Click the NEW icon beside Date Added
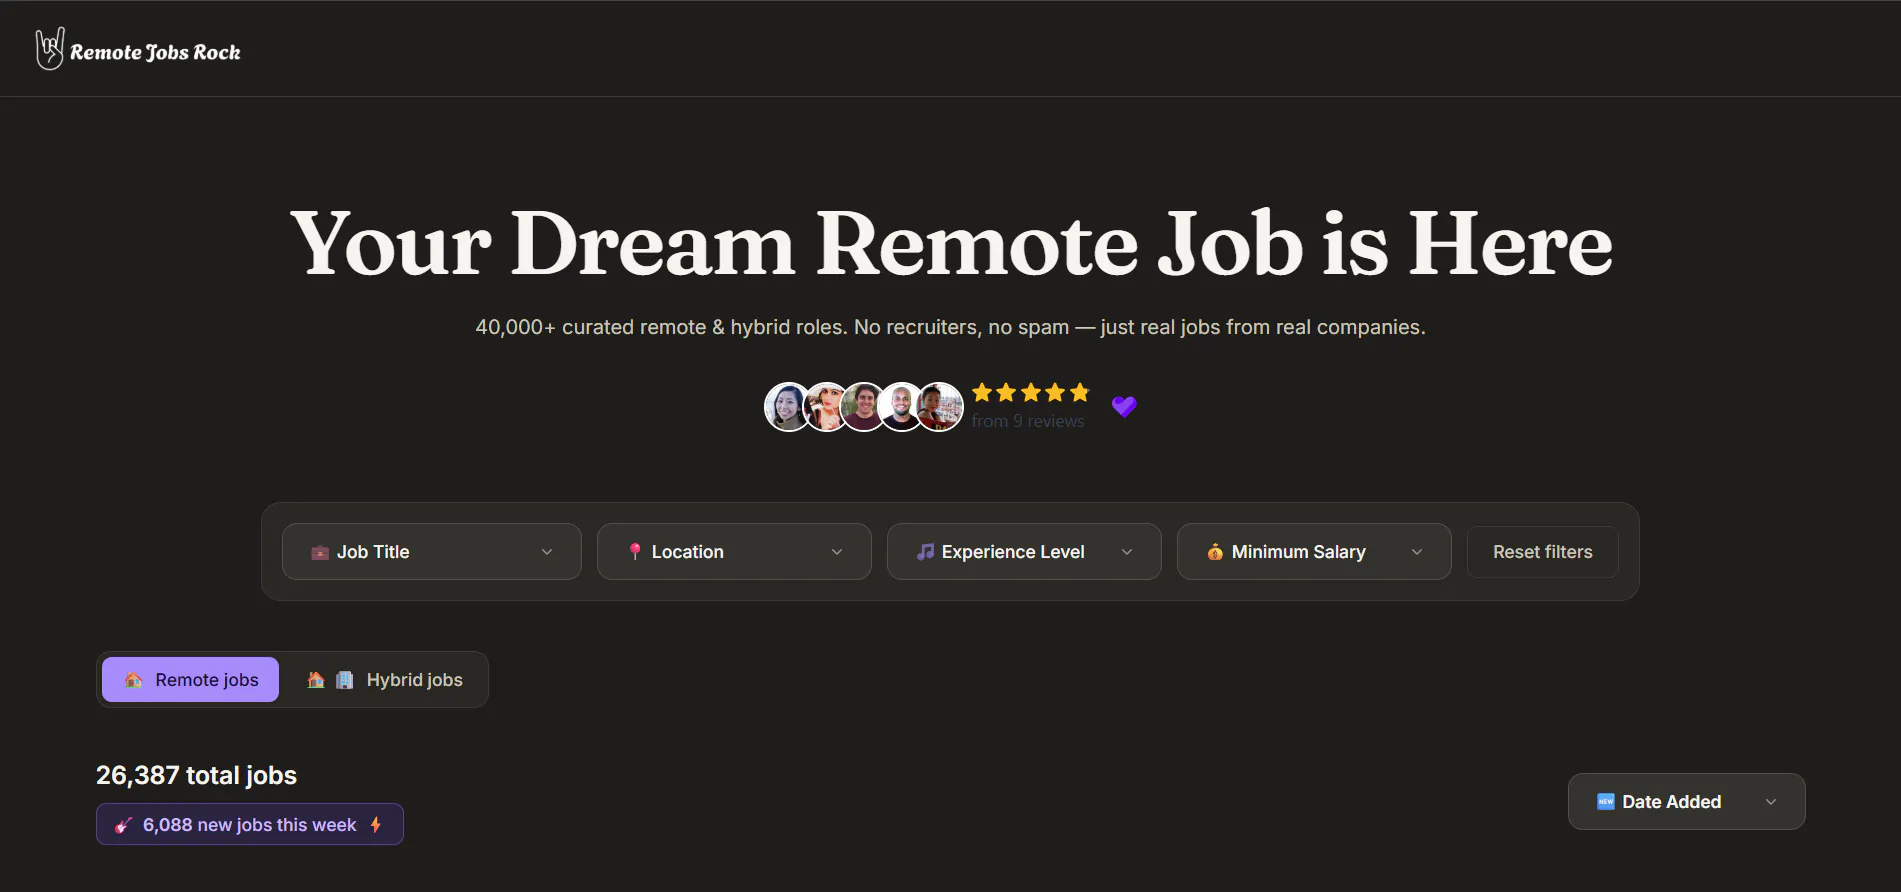 pyautogui.click(x=1606, y=801)
